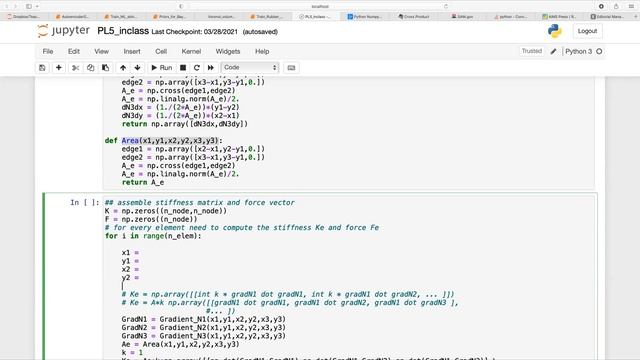Screen dimensions: 640x360
Task: Restart kernel and run all icon
Action: (211, 68)
